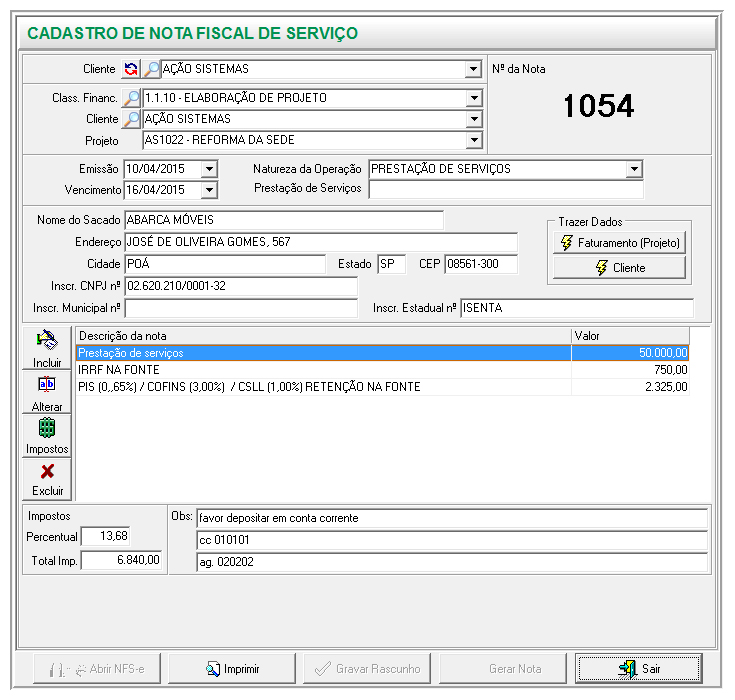Image resolution: width=735 pixels, height=700 pixels.
Task: Click the 'Descrição da nota' column header
Action: (323, 336)
